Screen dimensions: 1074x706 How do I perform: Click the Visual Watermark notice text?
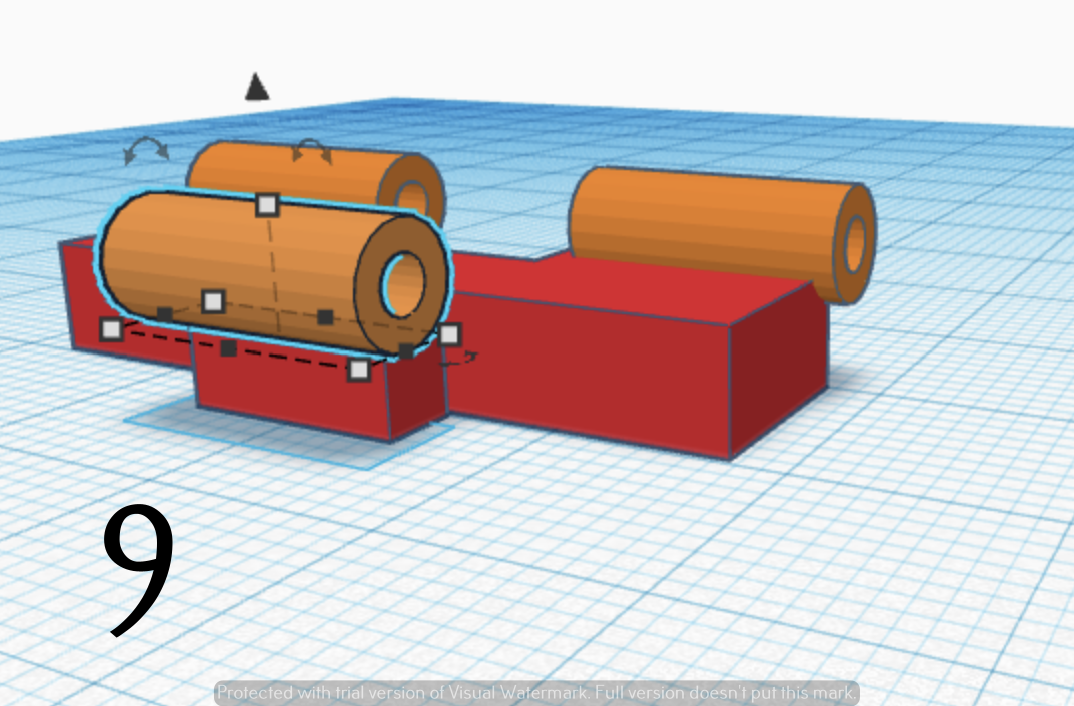click(537, 691)
